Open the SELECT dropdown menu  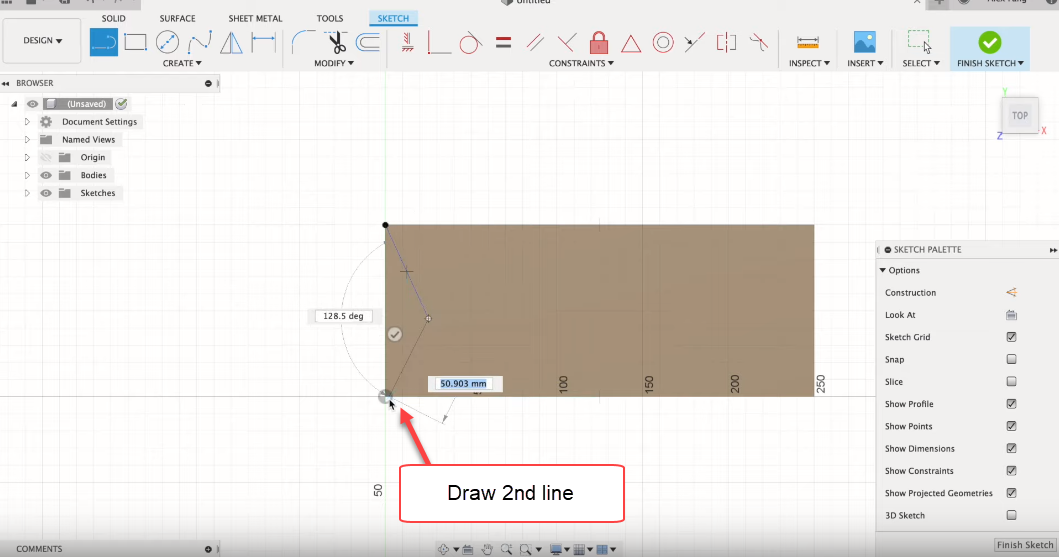[921, 63]
